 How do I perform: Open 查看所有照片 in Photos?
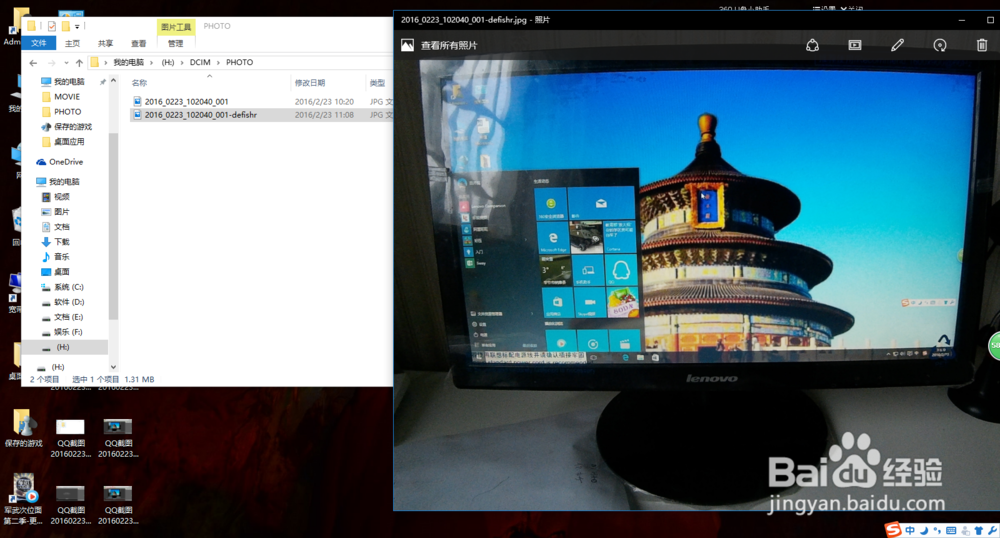pyautogui.click(x=449, y=45)
